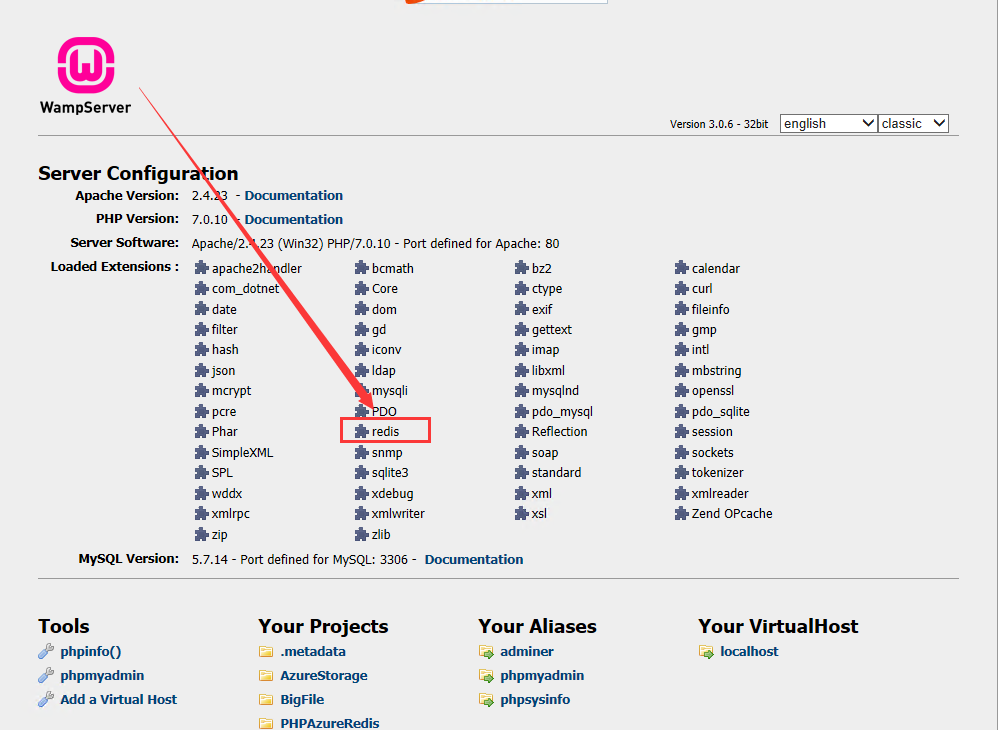Viewport: 998px width, 730px height.
Task: Open phpmyadmin under Tools
Action: pos(102,676)
